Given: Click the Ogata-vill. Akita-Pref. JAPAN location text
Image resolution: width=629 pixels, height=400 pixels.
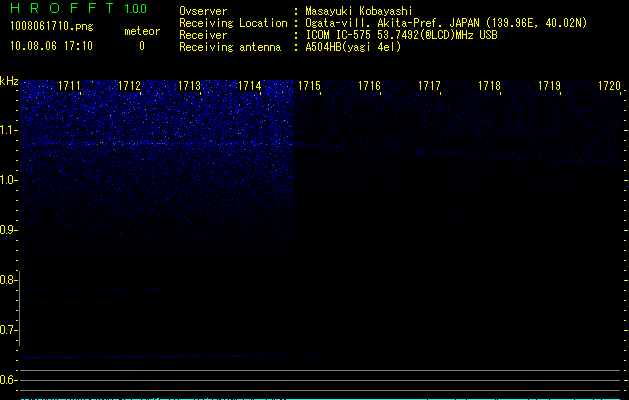Looking at the screenshot, I should pos(446,23).
